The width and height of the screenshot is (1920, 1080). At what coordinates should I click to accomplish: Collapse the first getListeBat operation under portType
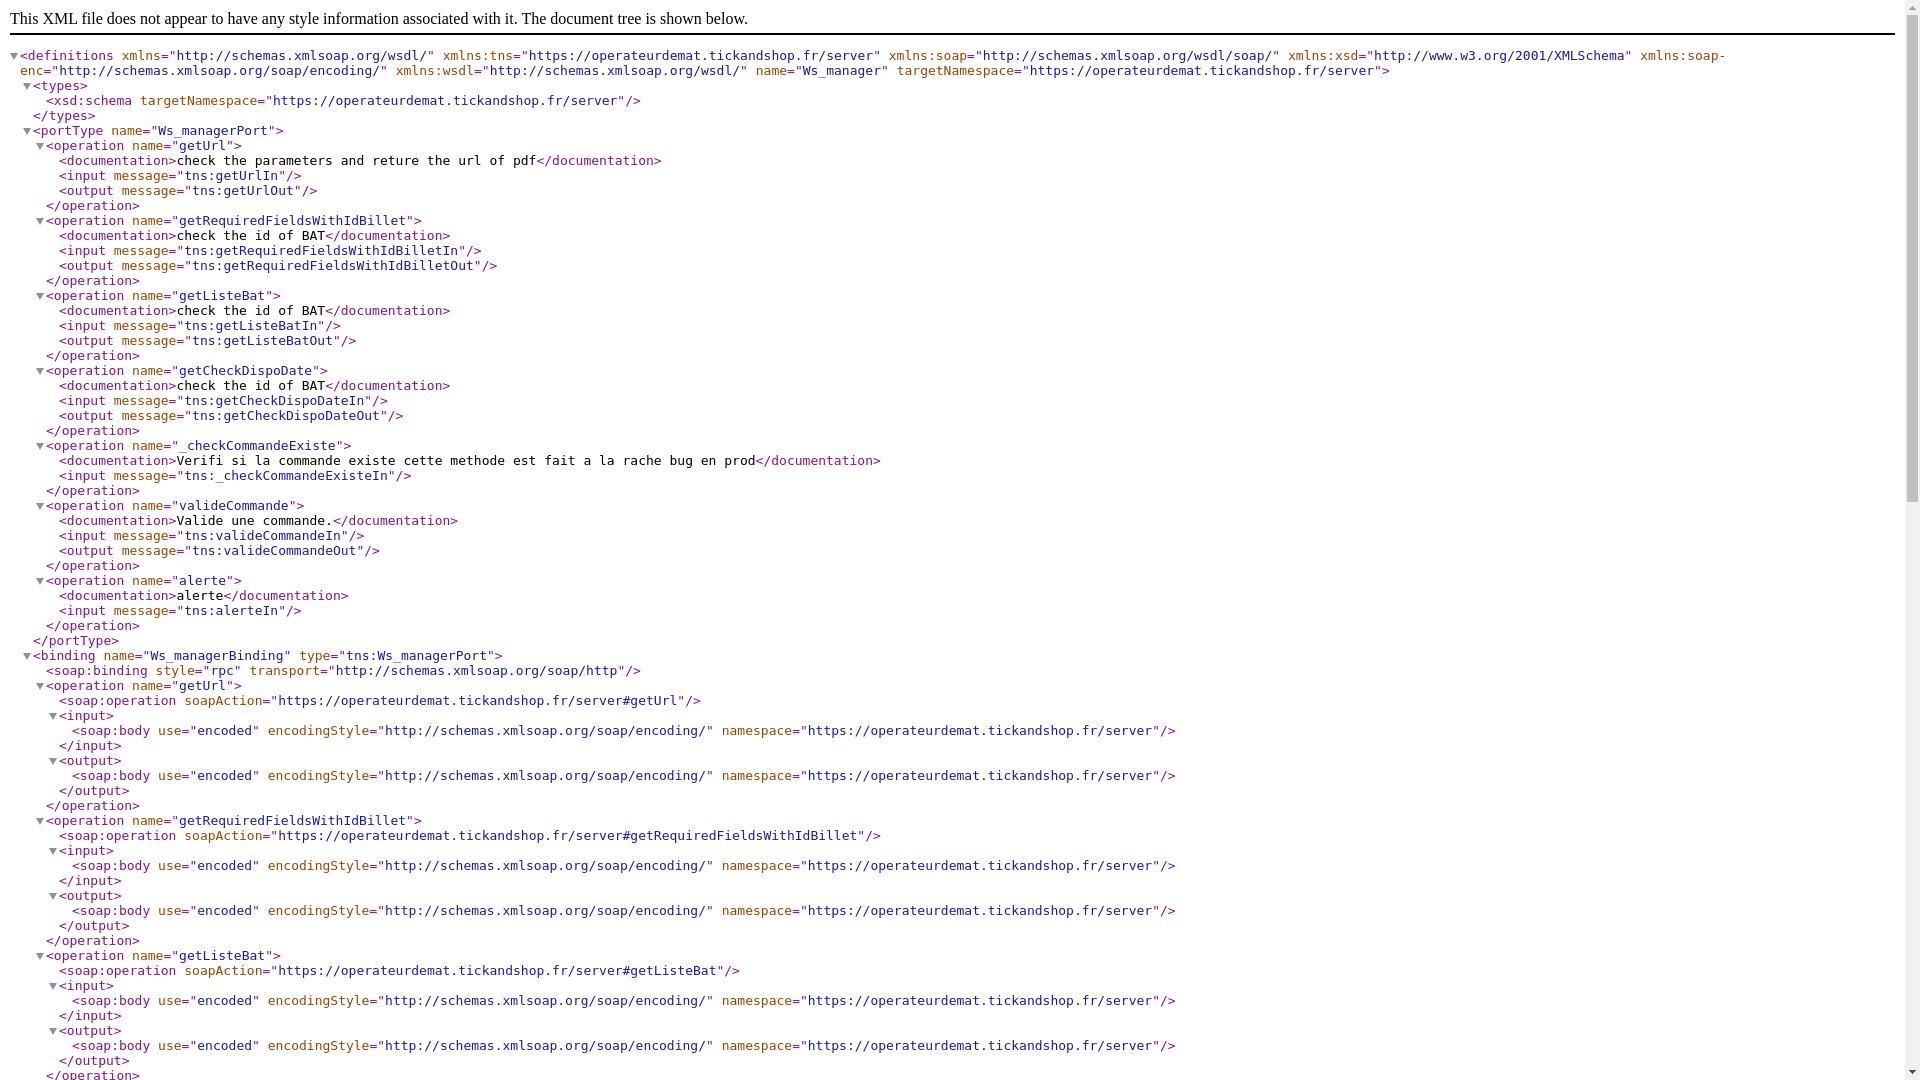[x=40, y=296]
